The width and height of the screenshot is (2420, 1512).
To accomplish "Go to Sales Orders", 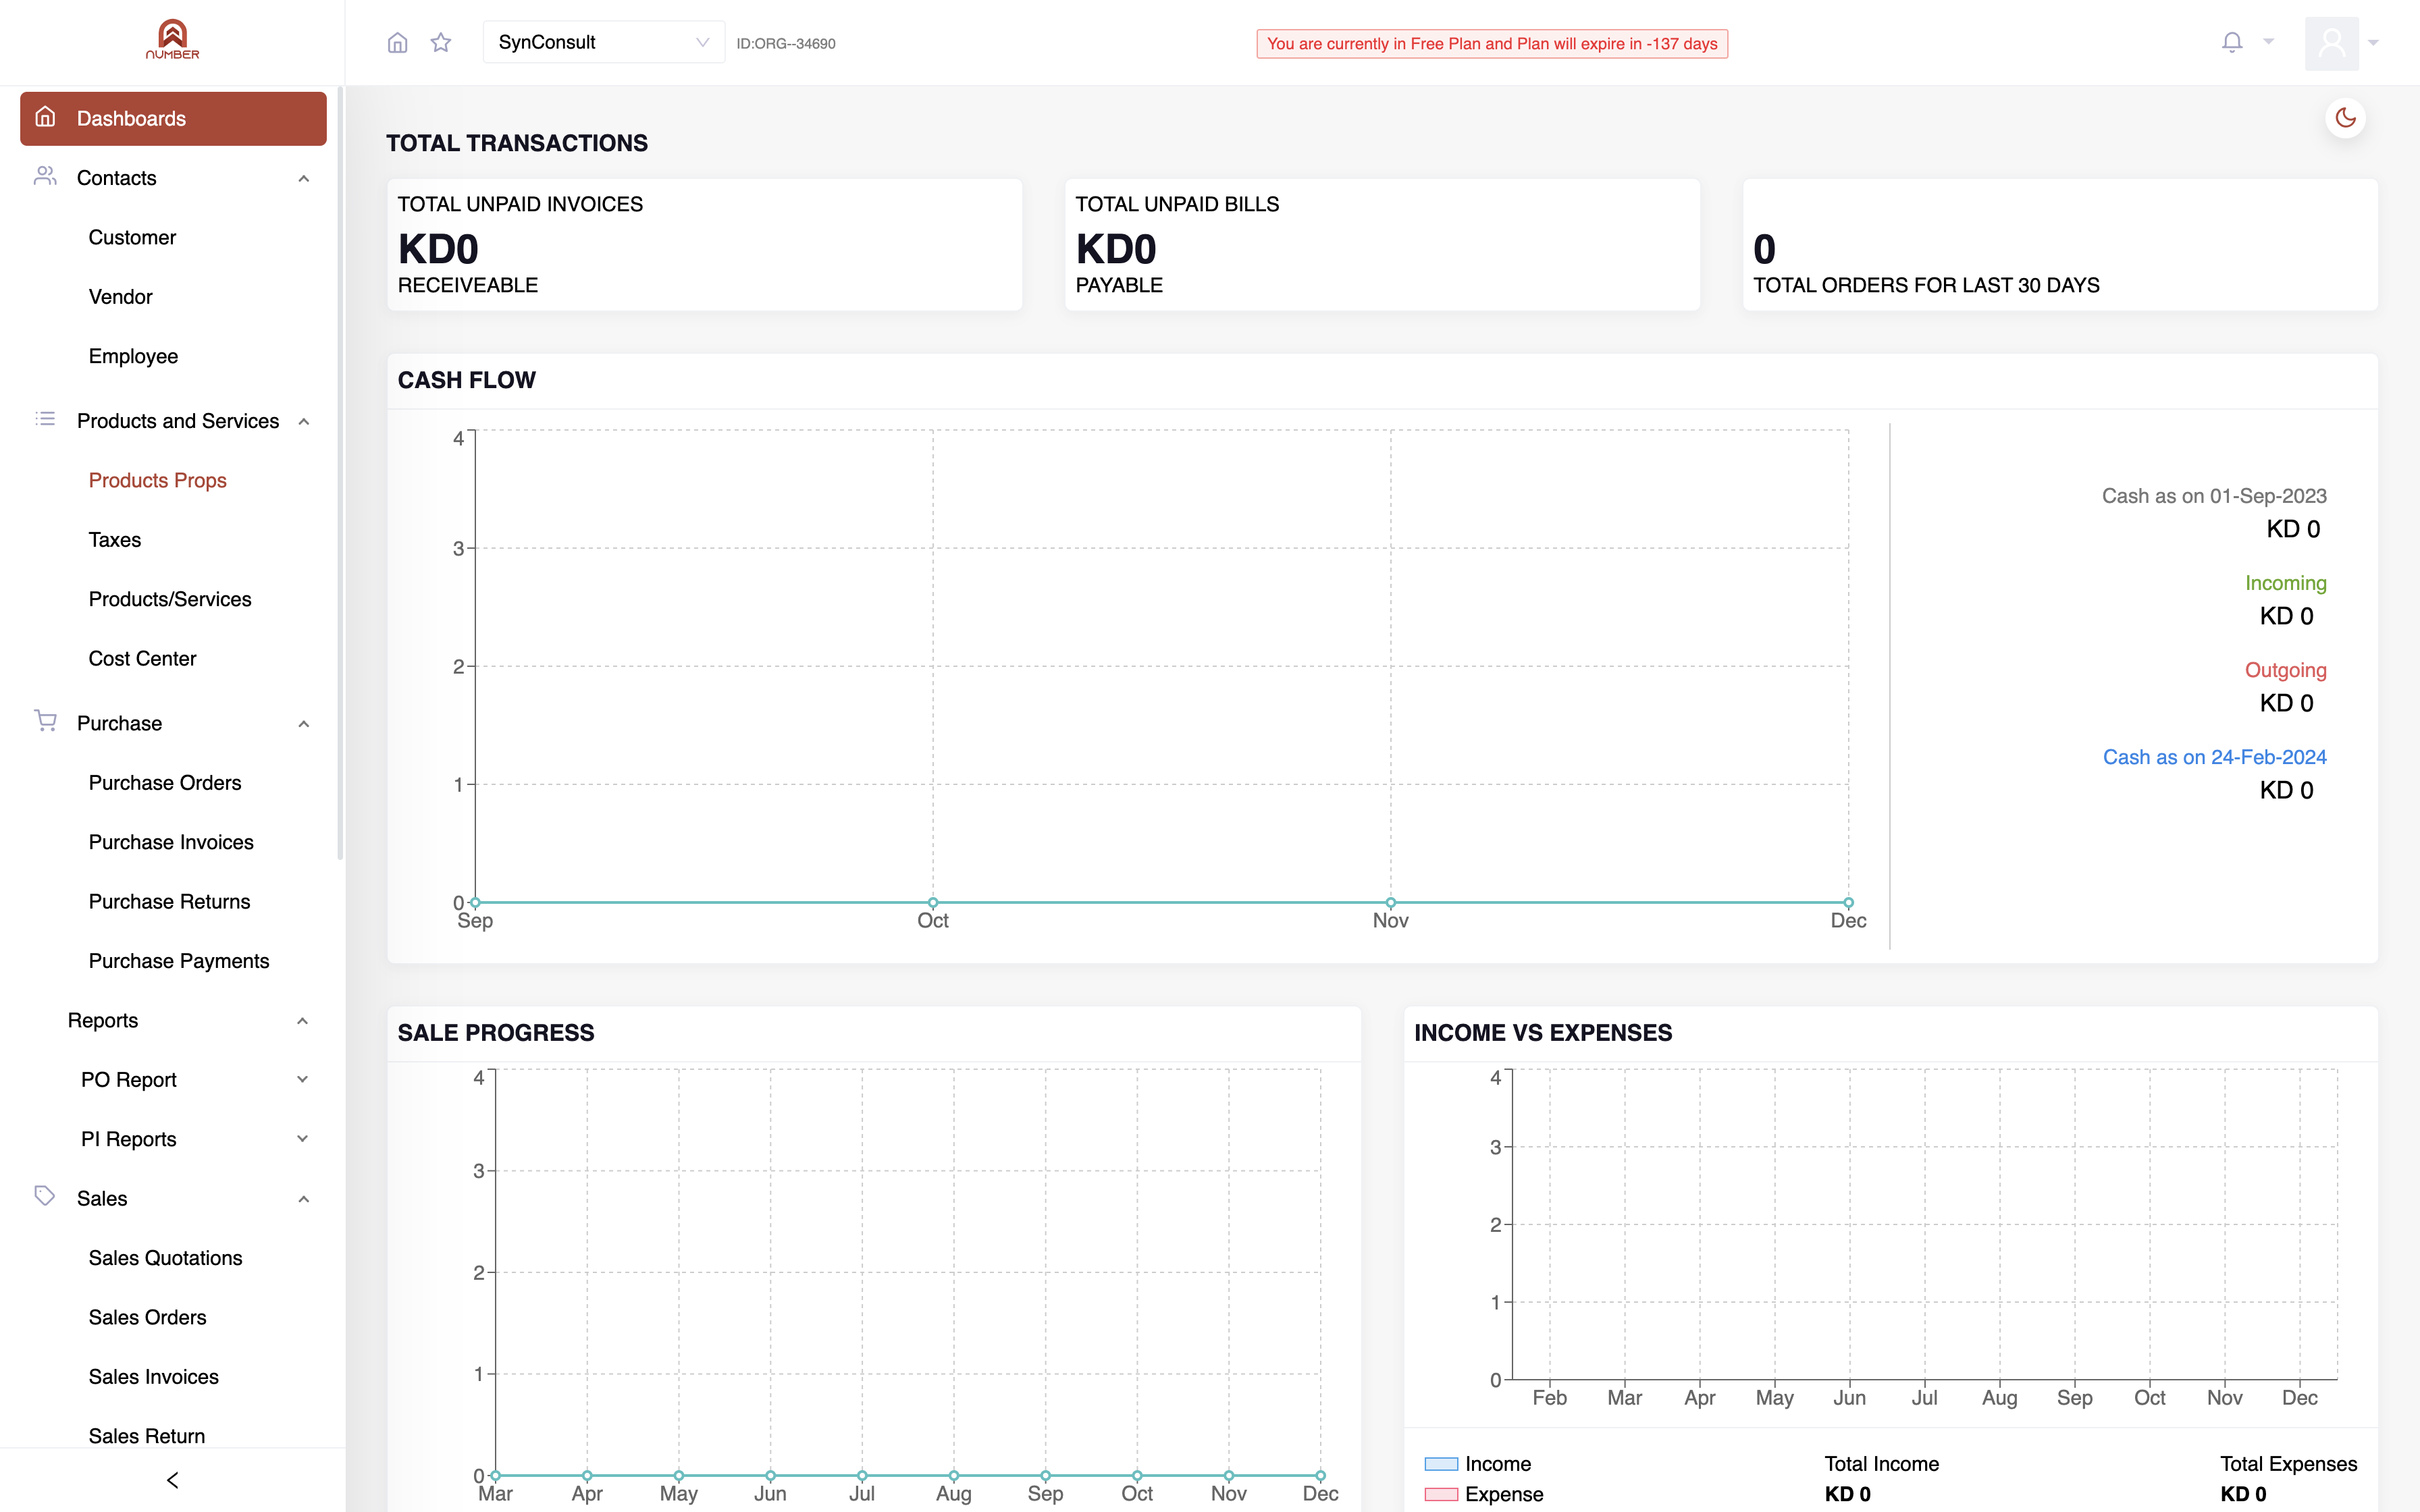I will point(147,1317).
